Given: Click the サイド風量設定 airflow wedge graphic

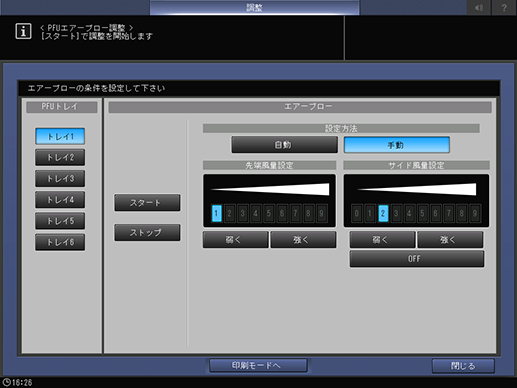Looking at the screenshot, I should [417, 189].
